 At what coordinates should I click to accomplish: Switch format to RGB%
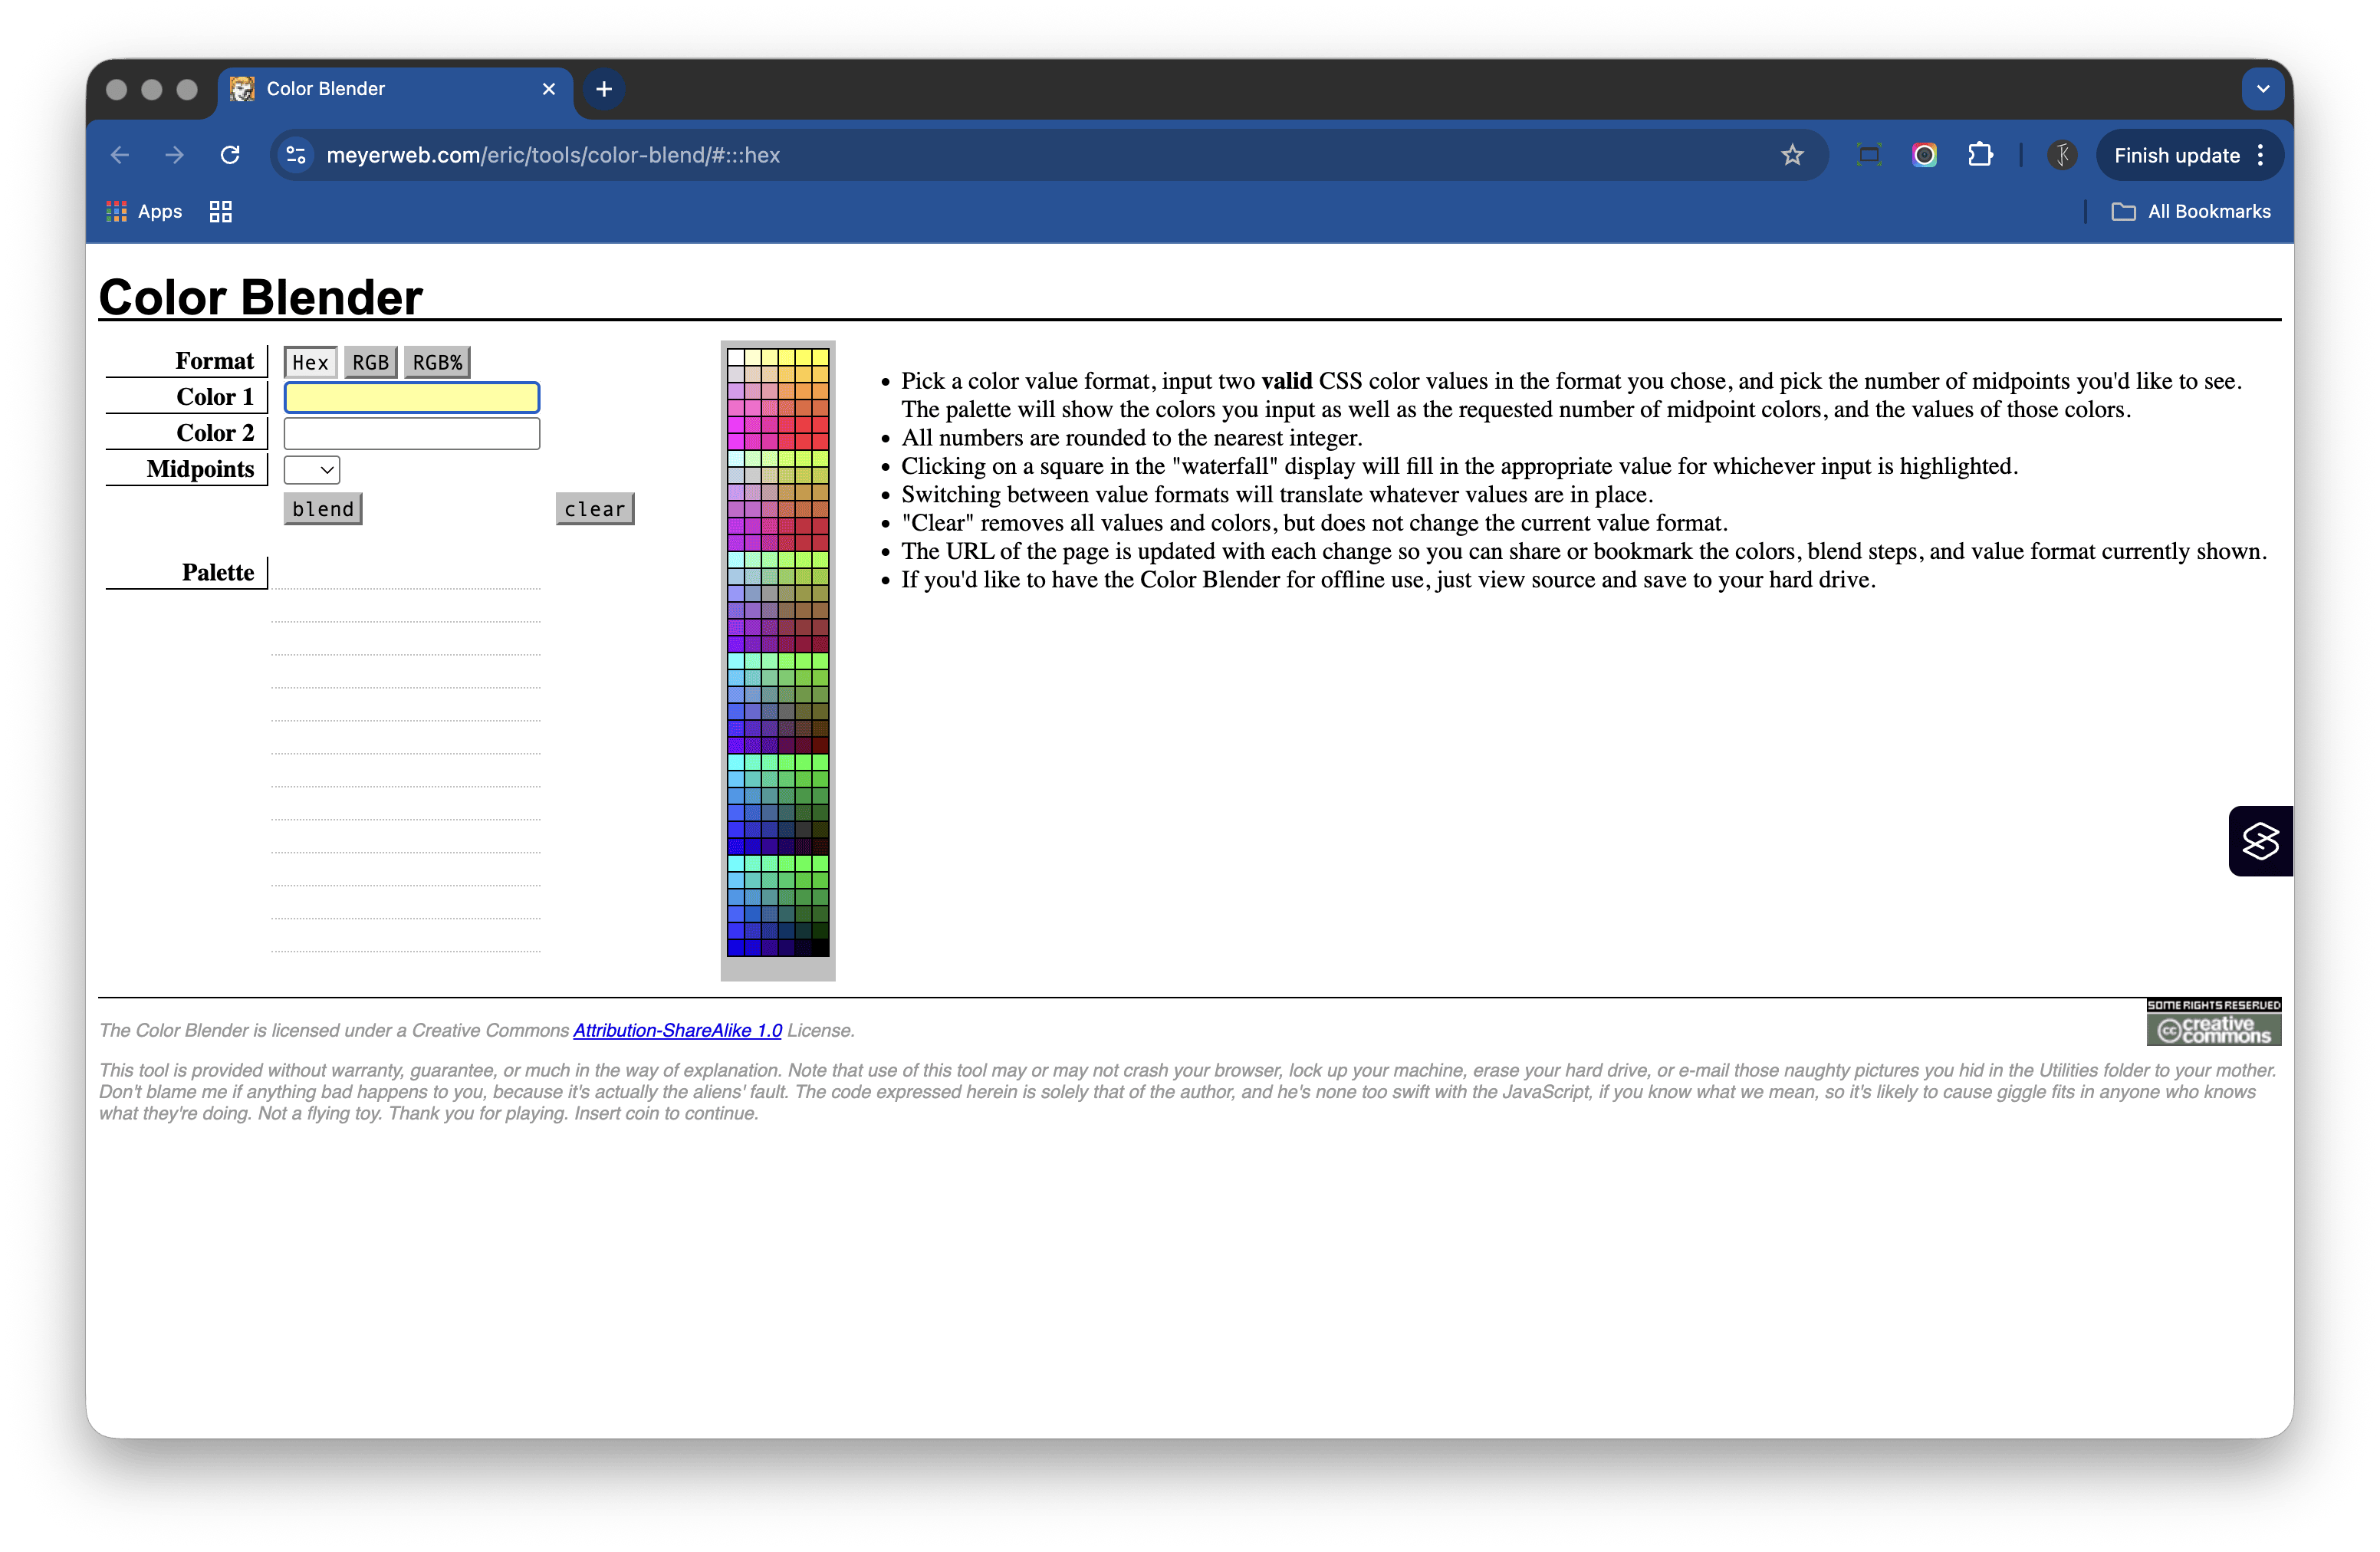(437, 362)
